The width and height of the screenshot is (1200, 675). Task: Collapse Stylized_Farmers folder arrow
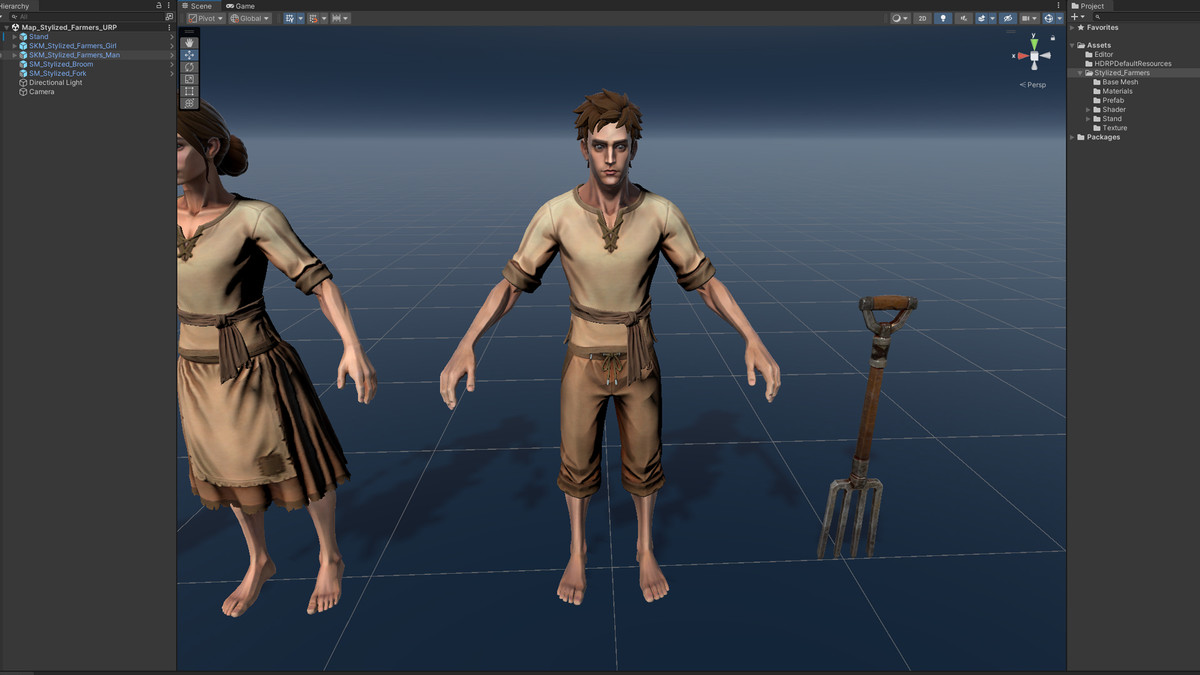(1080, 73)
